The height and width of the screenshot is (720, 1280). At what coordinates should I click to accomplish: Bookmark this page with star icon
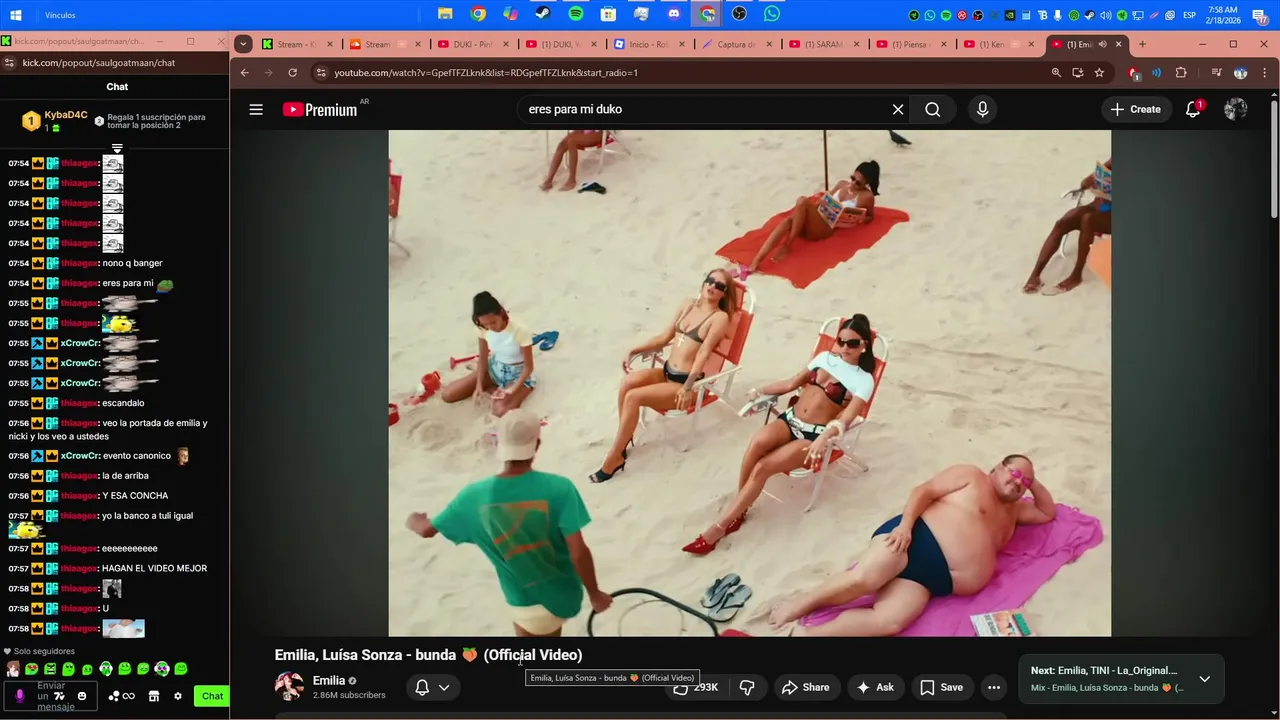pyautogui.click(x=1099, y=73)
